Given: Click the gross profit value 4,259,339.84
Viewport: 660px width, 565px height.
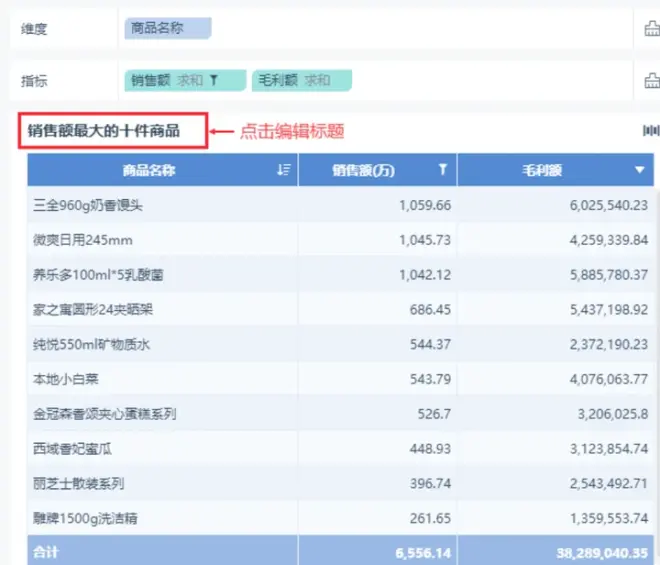Looking at the screenshot, I should coord(609,240).
